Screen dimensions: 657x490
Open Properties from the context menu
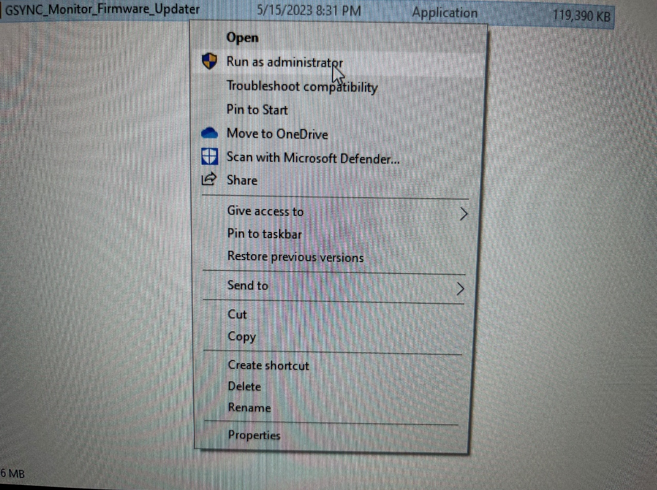254,435
